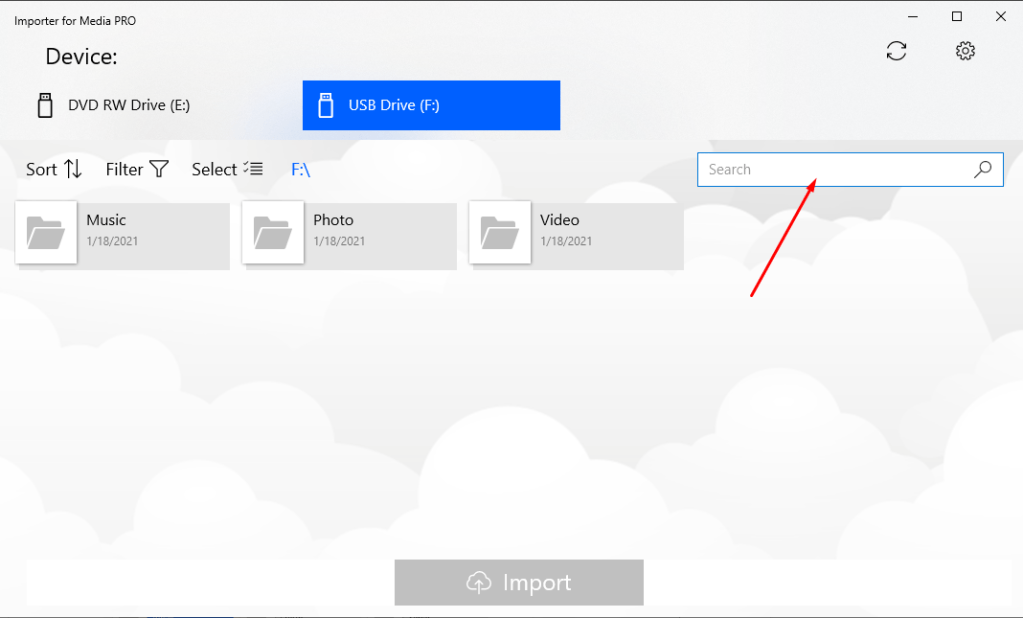Click the Video folder's 1/18/2021 date
1023x618 pixels.
(x=566, y=241)
